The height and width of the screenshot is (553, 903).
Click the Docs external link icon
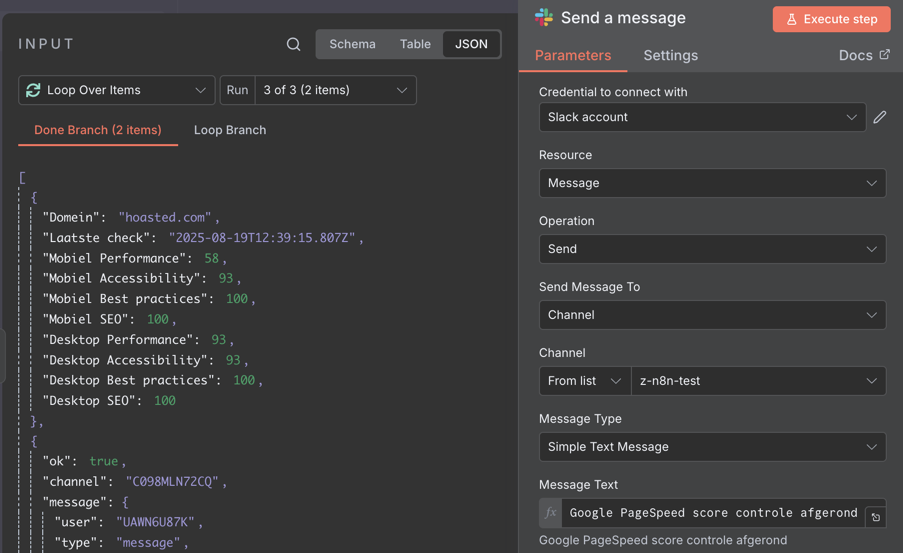click(x=885, y=54)
